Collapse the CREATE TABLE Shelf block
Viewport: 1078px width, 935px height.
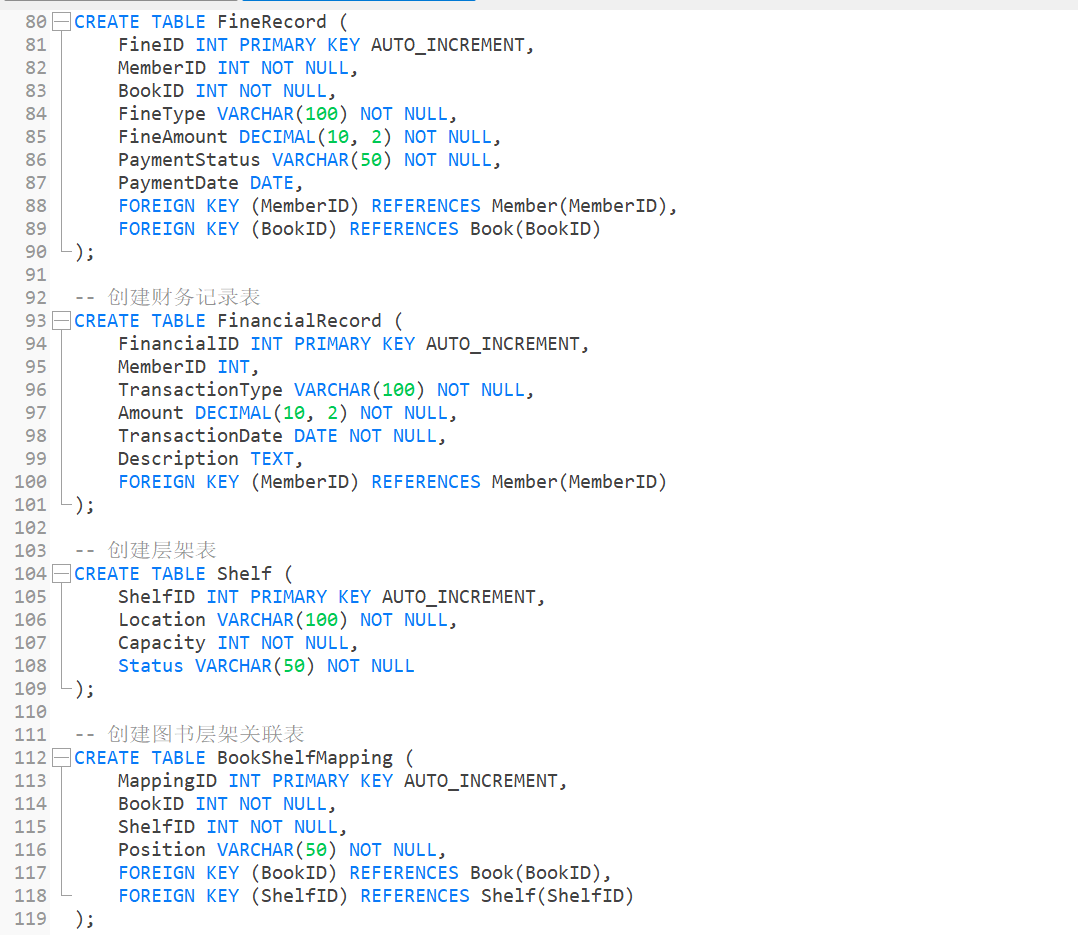coord(62,573)
